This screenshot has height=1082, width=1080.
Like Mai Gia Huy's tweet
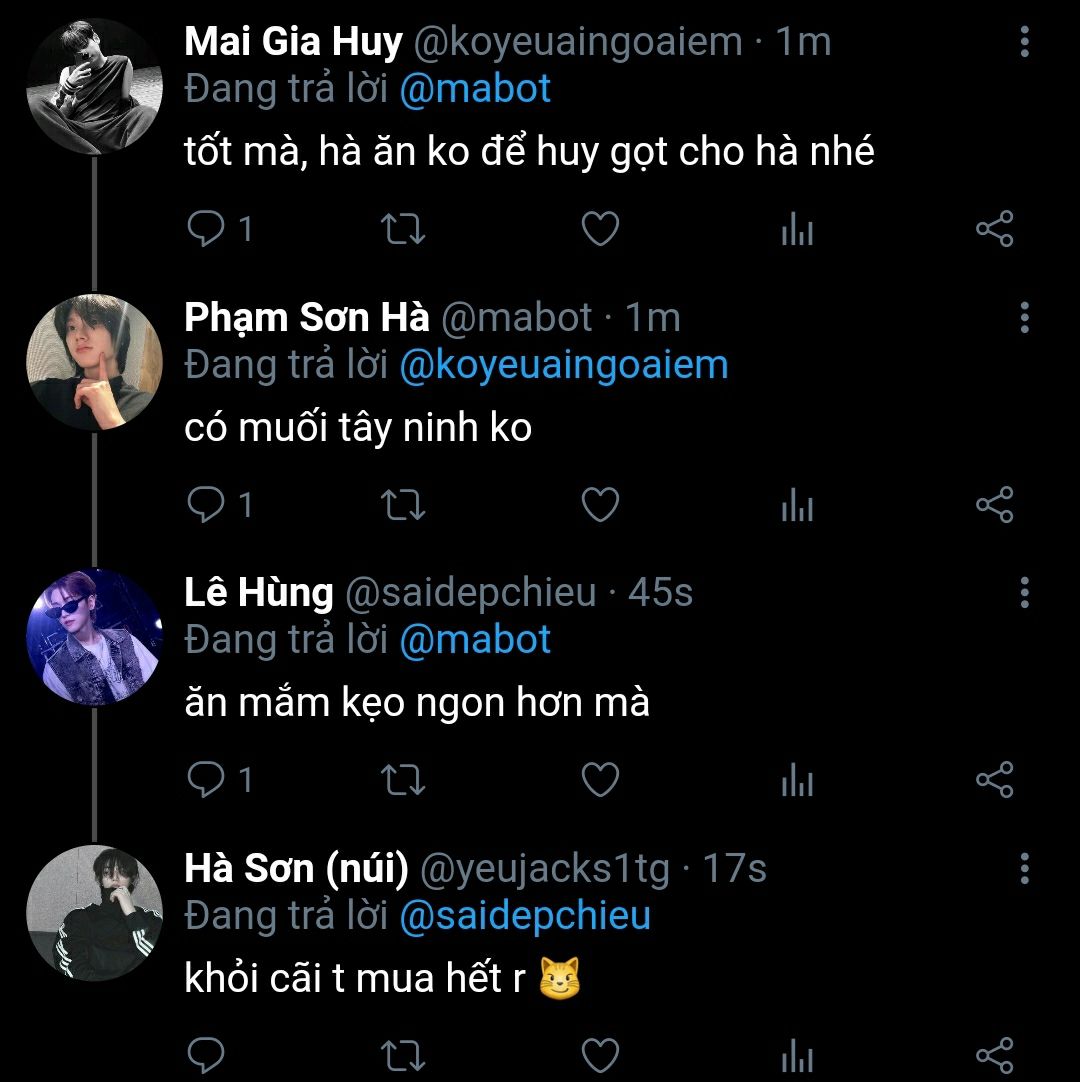(x=600, y=230)
